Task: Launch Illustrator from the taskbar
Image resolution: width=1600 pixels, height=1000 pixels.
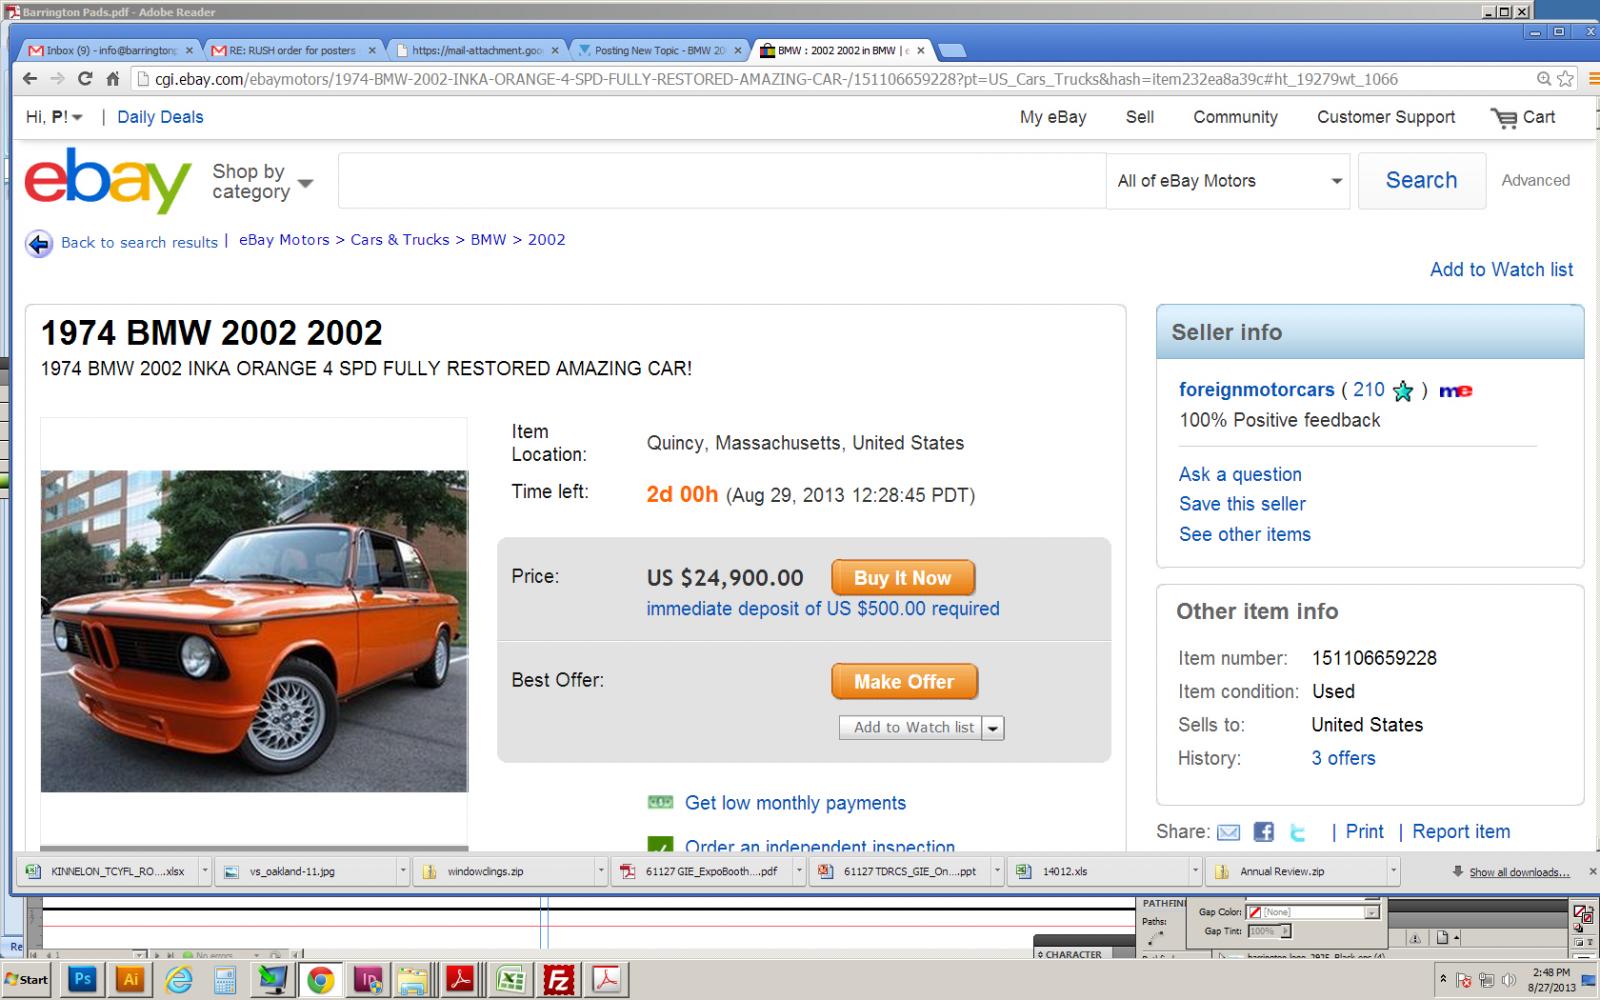Action: [x=130, y=980]
